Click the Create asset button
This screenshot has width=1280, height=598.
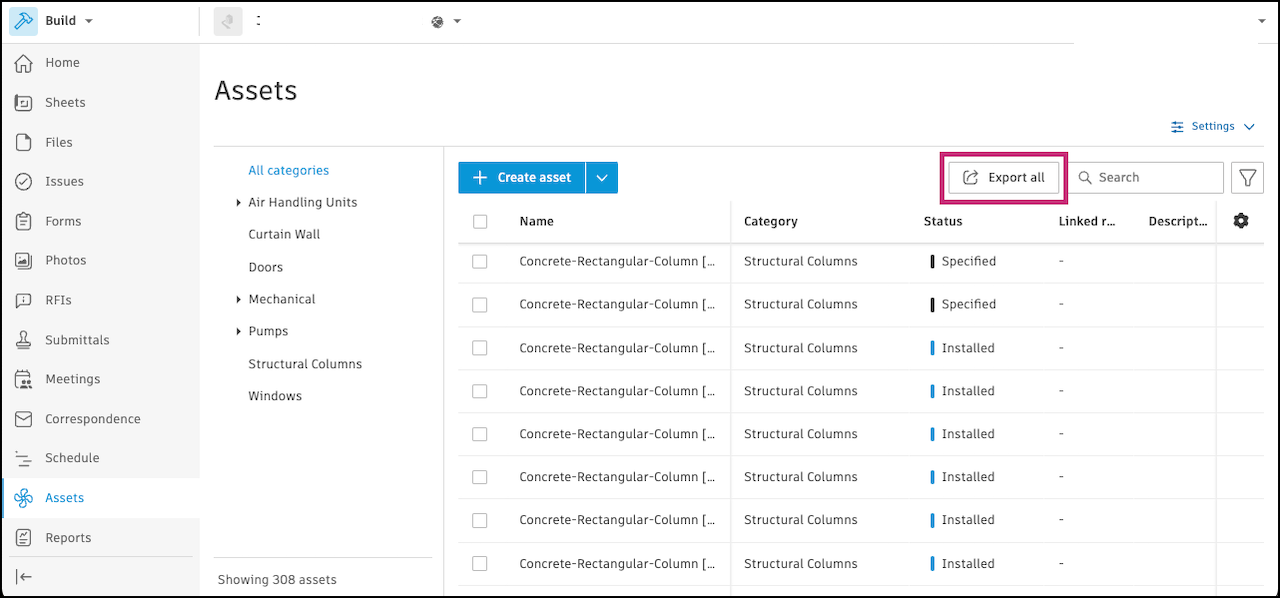coord(521,177)
